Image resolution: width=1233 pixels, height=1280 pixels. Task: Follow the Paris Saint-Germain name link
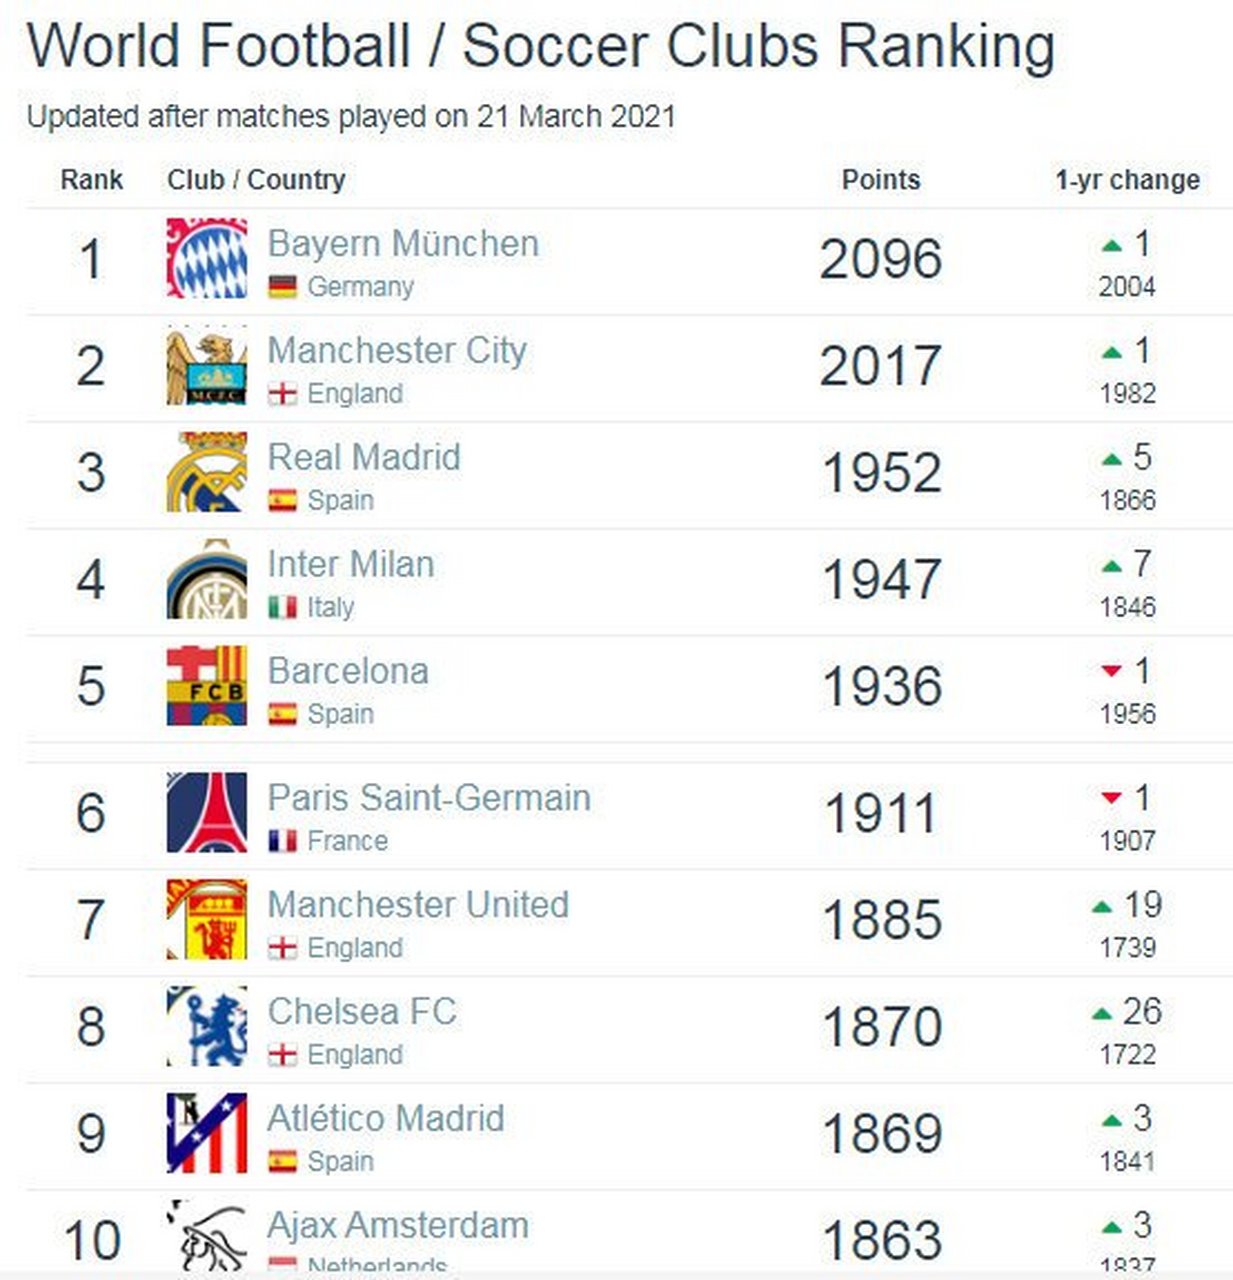(x=429, y=797)
